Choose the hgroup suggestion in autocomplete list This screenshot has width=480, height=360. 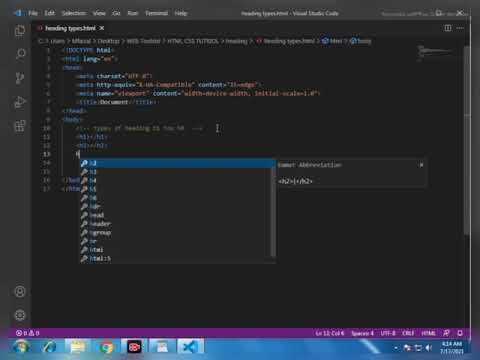click(x=176, y=232)
